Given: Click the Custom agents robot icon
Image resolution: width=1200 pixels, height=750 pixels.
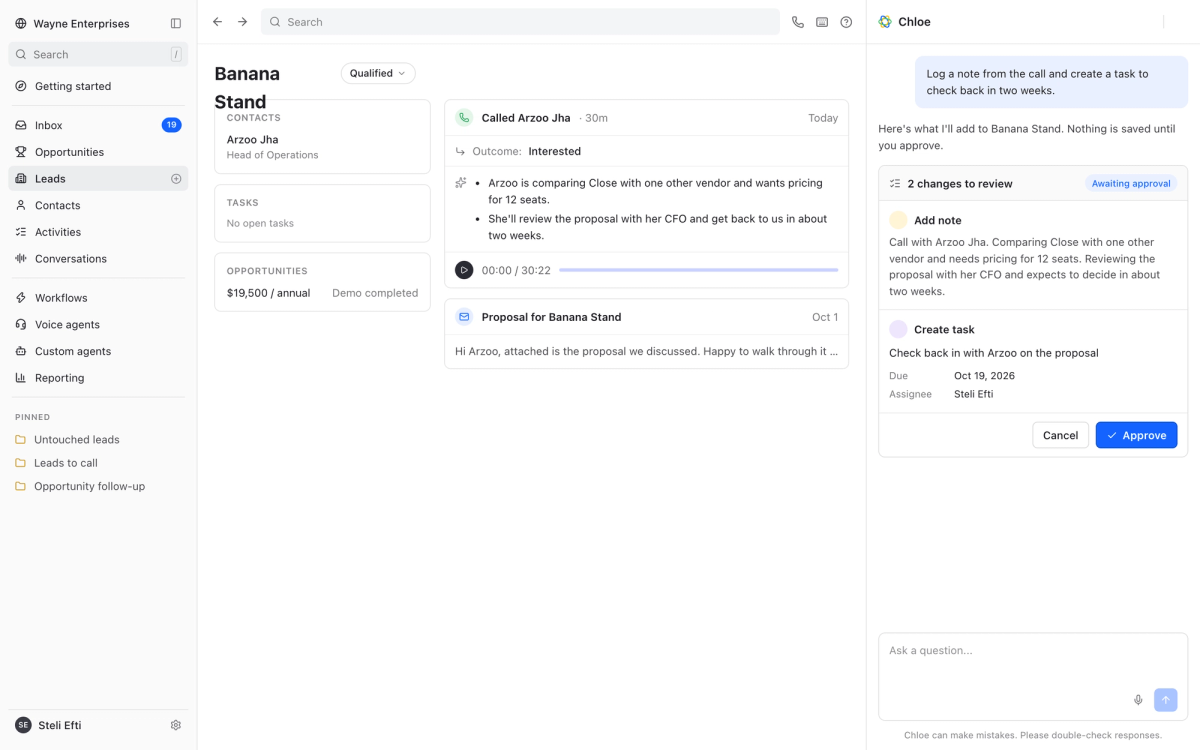Looking at the screenshot, I should click(x=21, y=351).
